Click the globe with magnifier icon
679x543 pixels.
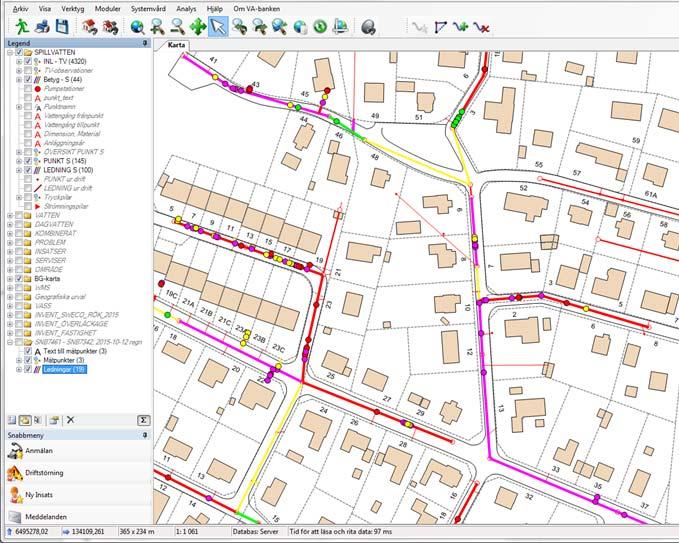point(137,27)
